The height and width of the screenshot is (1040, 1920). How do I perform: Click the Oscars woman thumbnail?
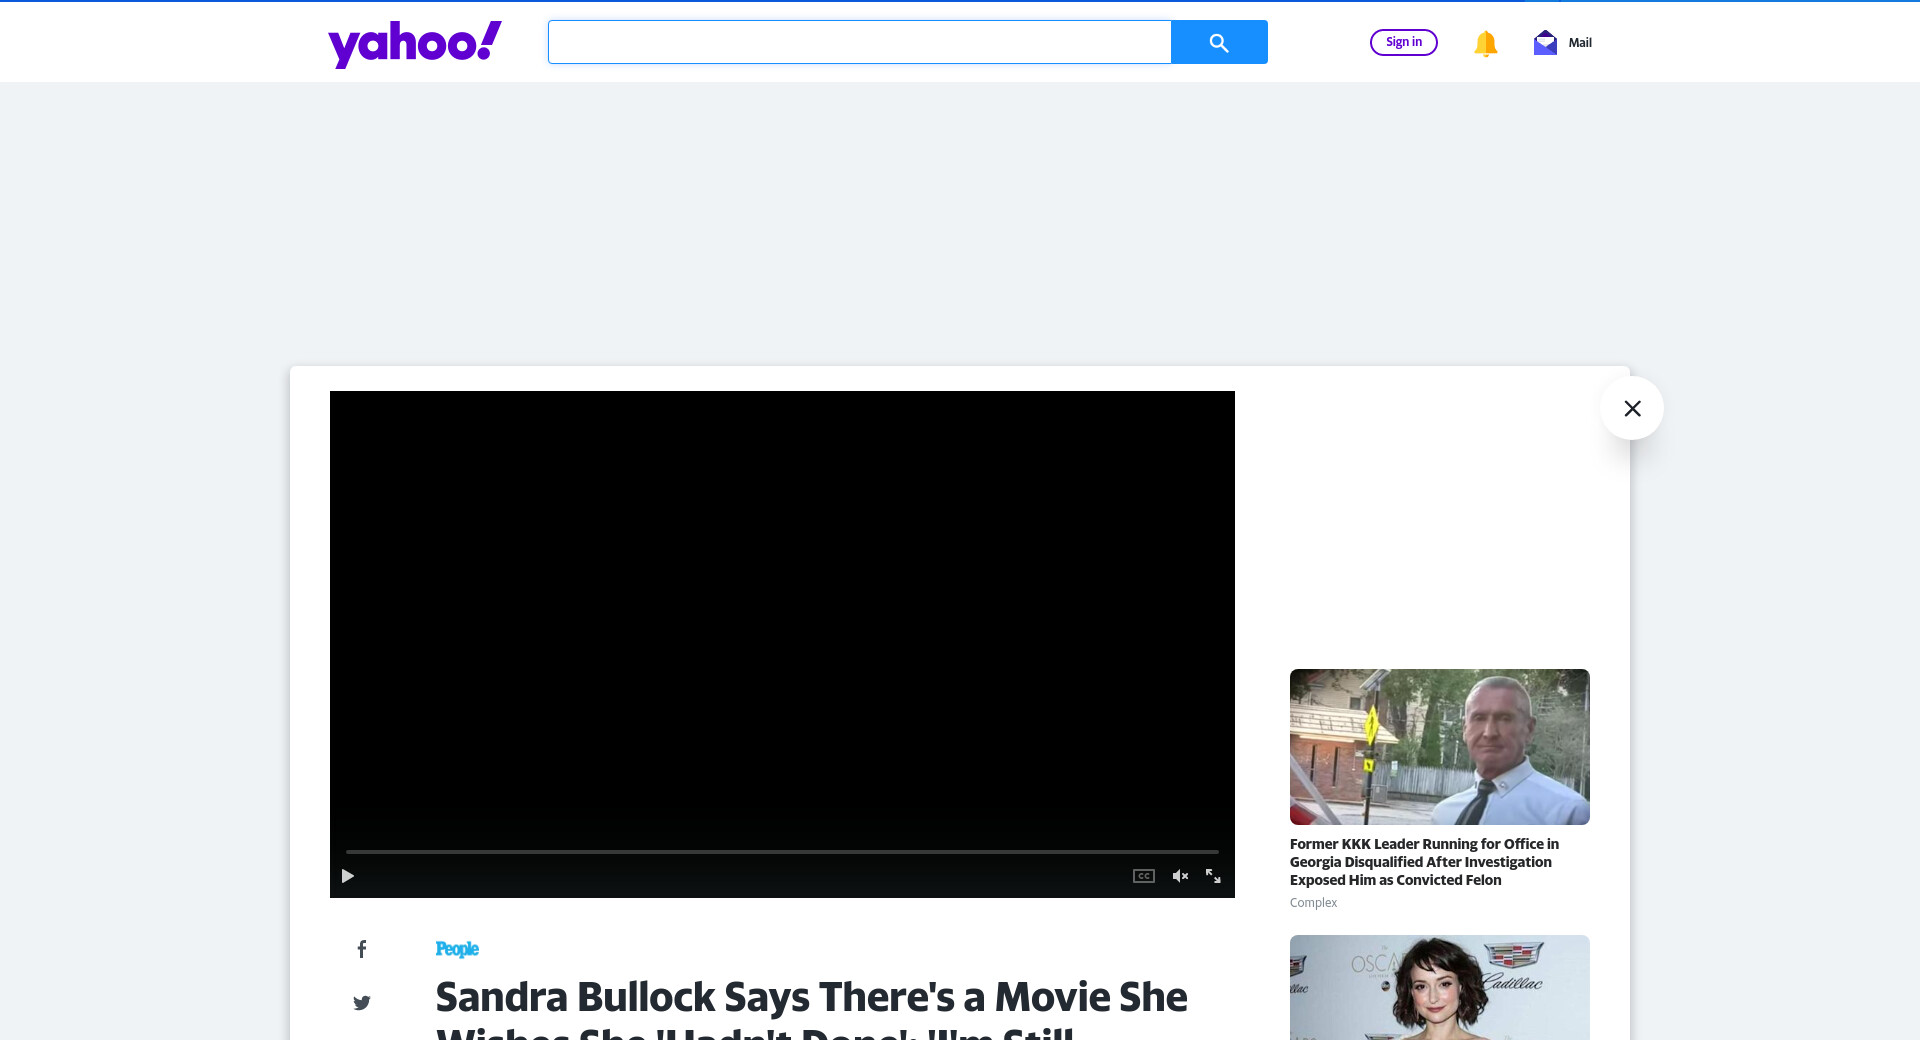pos(1439,987)
